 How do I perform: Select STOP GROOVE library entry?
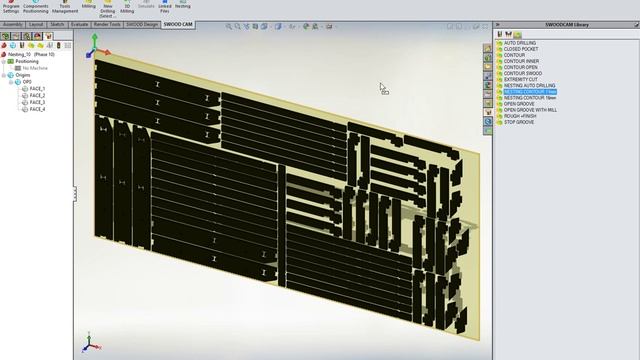(519, 122)
